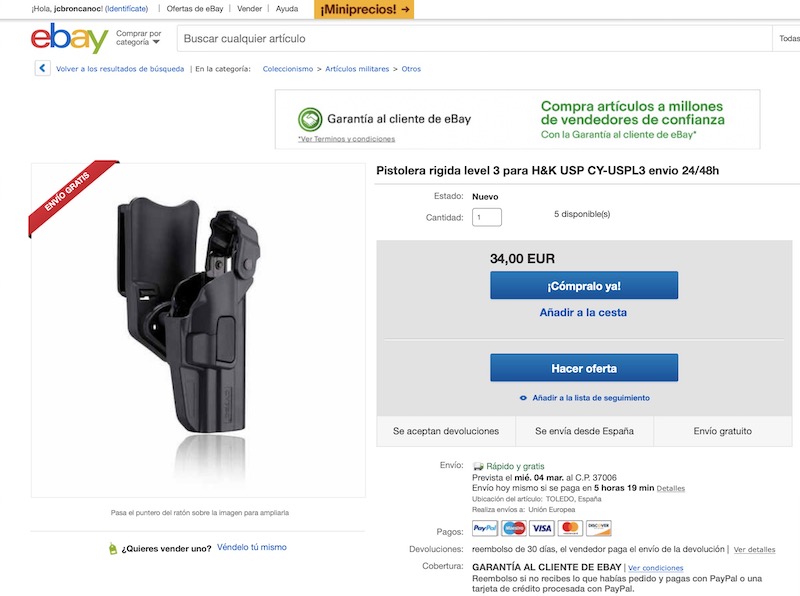Open the Ayuda menu item
This screenshot has width=800, height=596.
click(287, 9)
